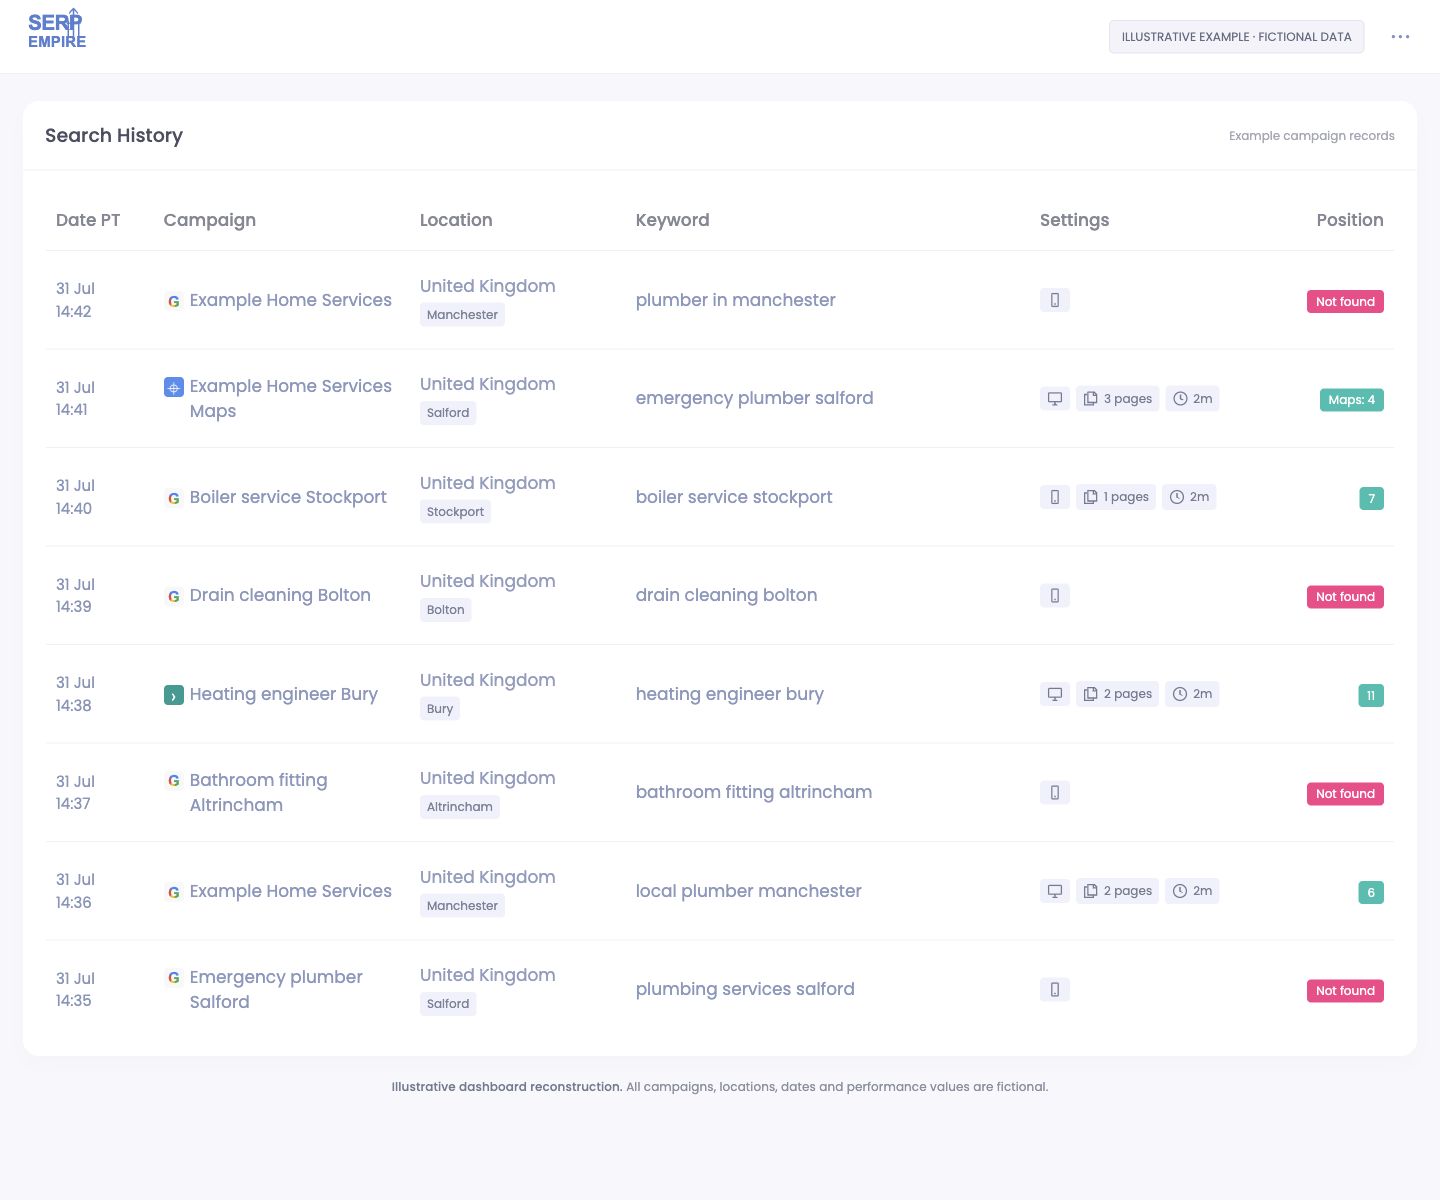Click the desktop icon in heating engineer bury row
The width and height of the screenshot is (1440, 1200).
click(x=1055, y=694)
